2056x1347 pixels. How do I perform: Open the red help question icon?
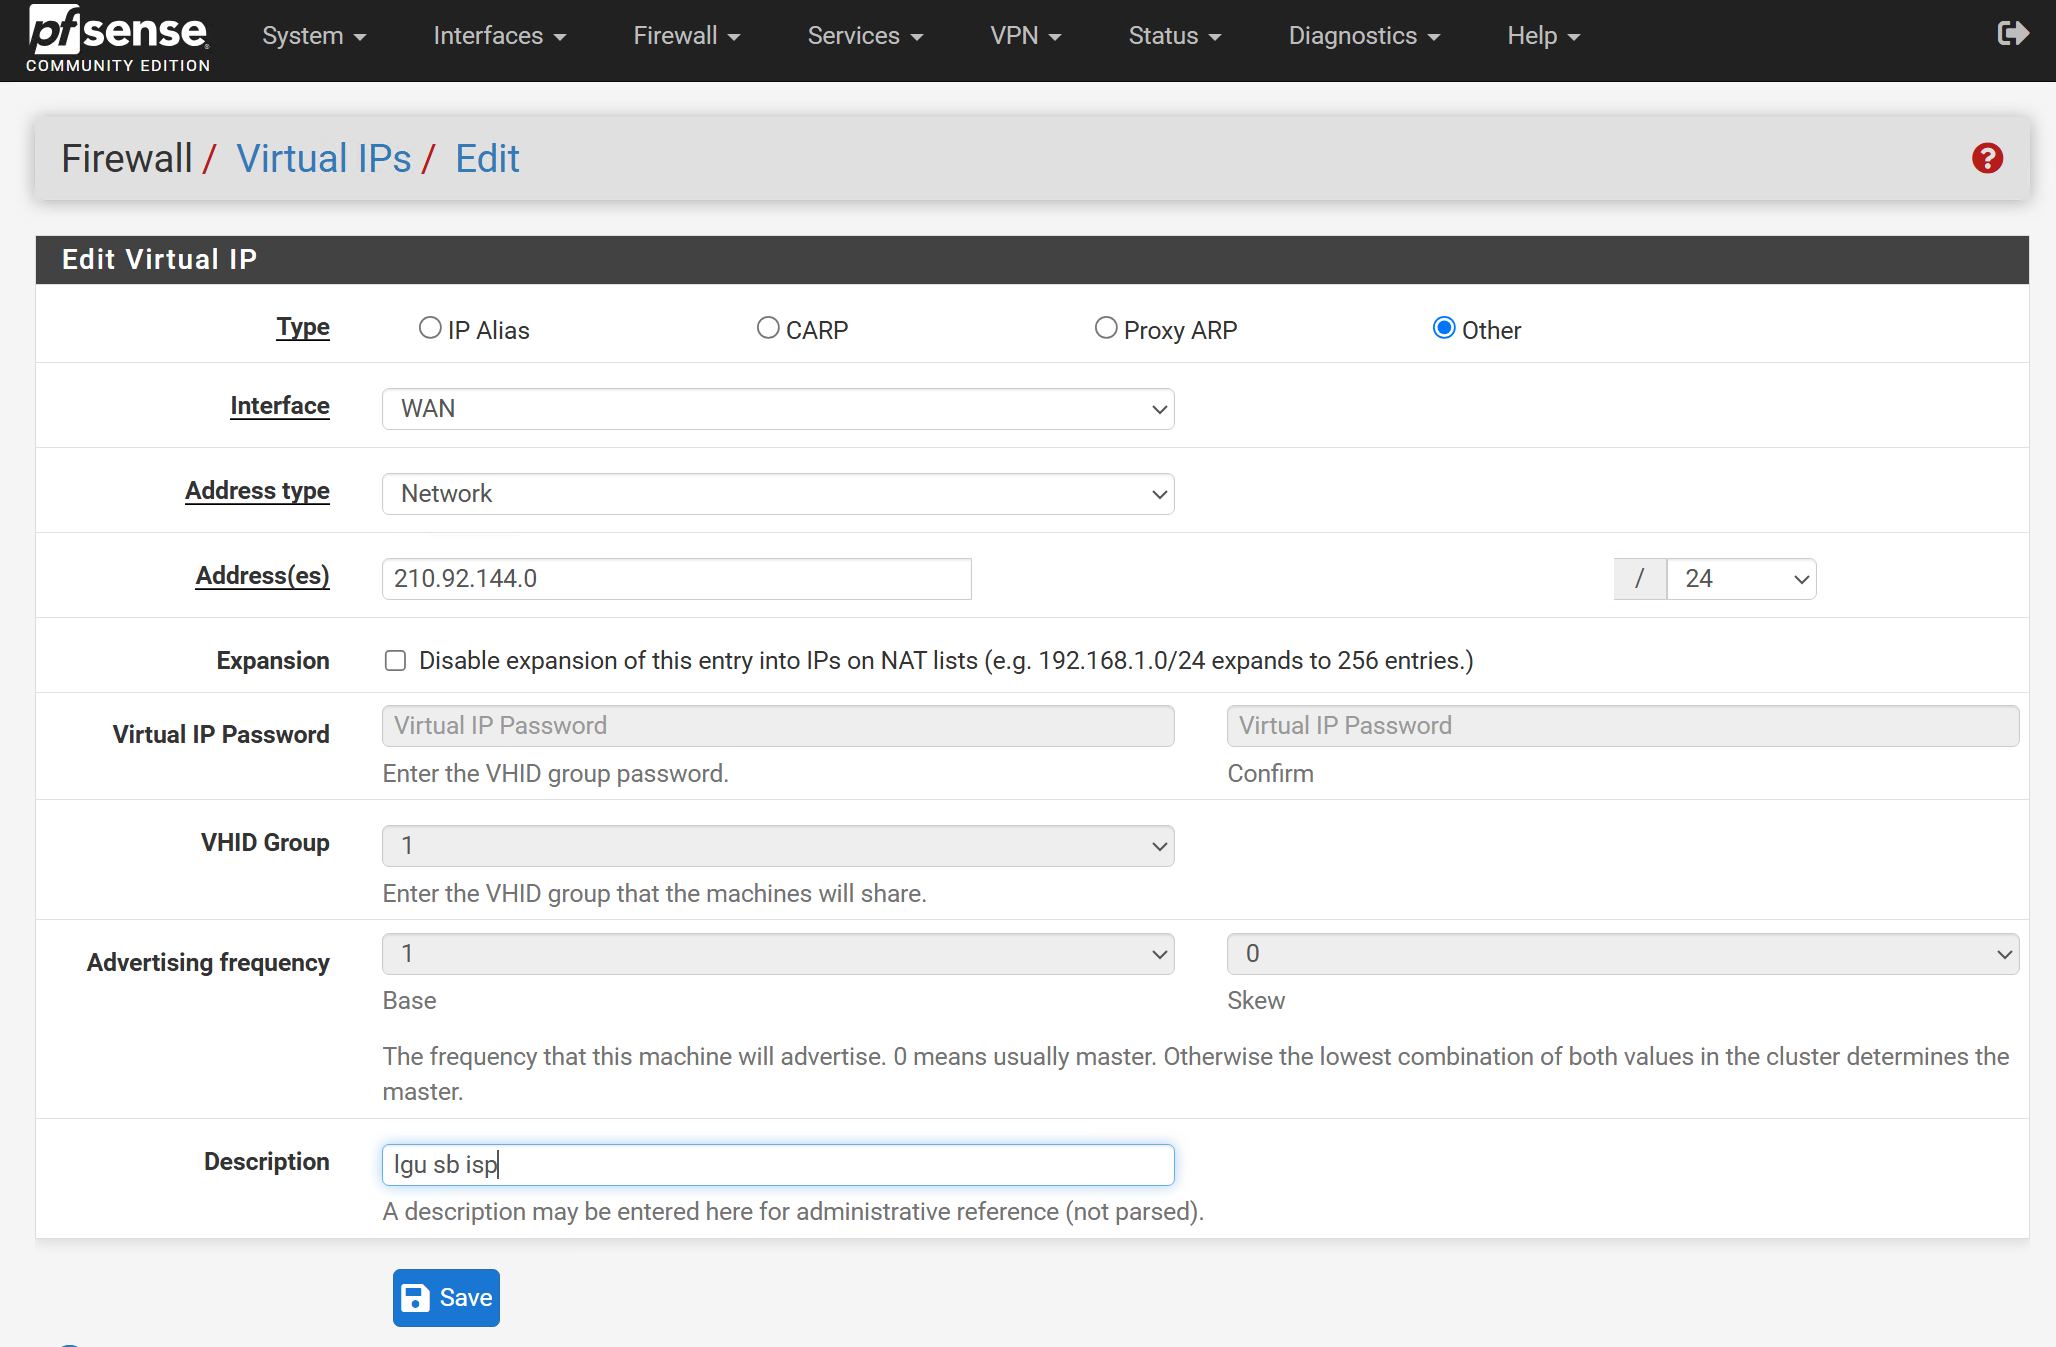click(x=1987, y=158)
